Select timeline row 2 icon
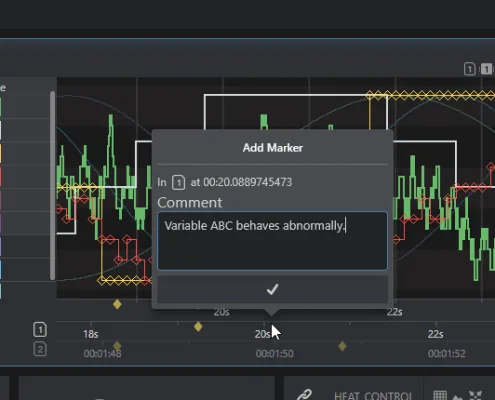This screenshot has width=495, height=400. point(40,349)
